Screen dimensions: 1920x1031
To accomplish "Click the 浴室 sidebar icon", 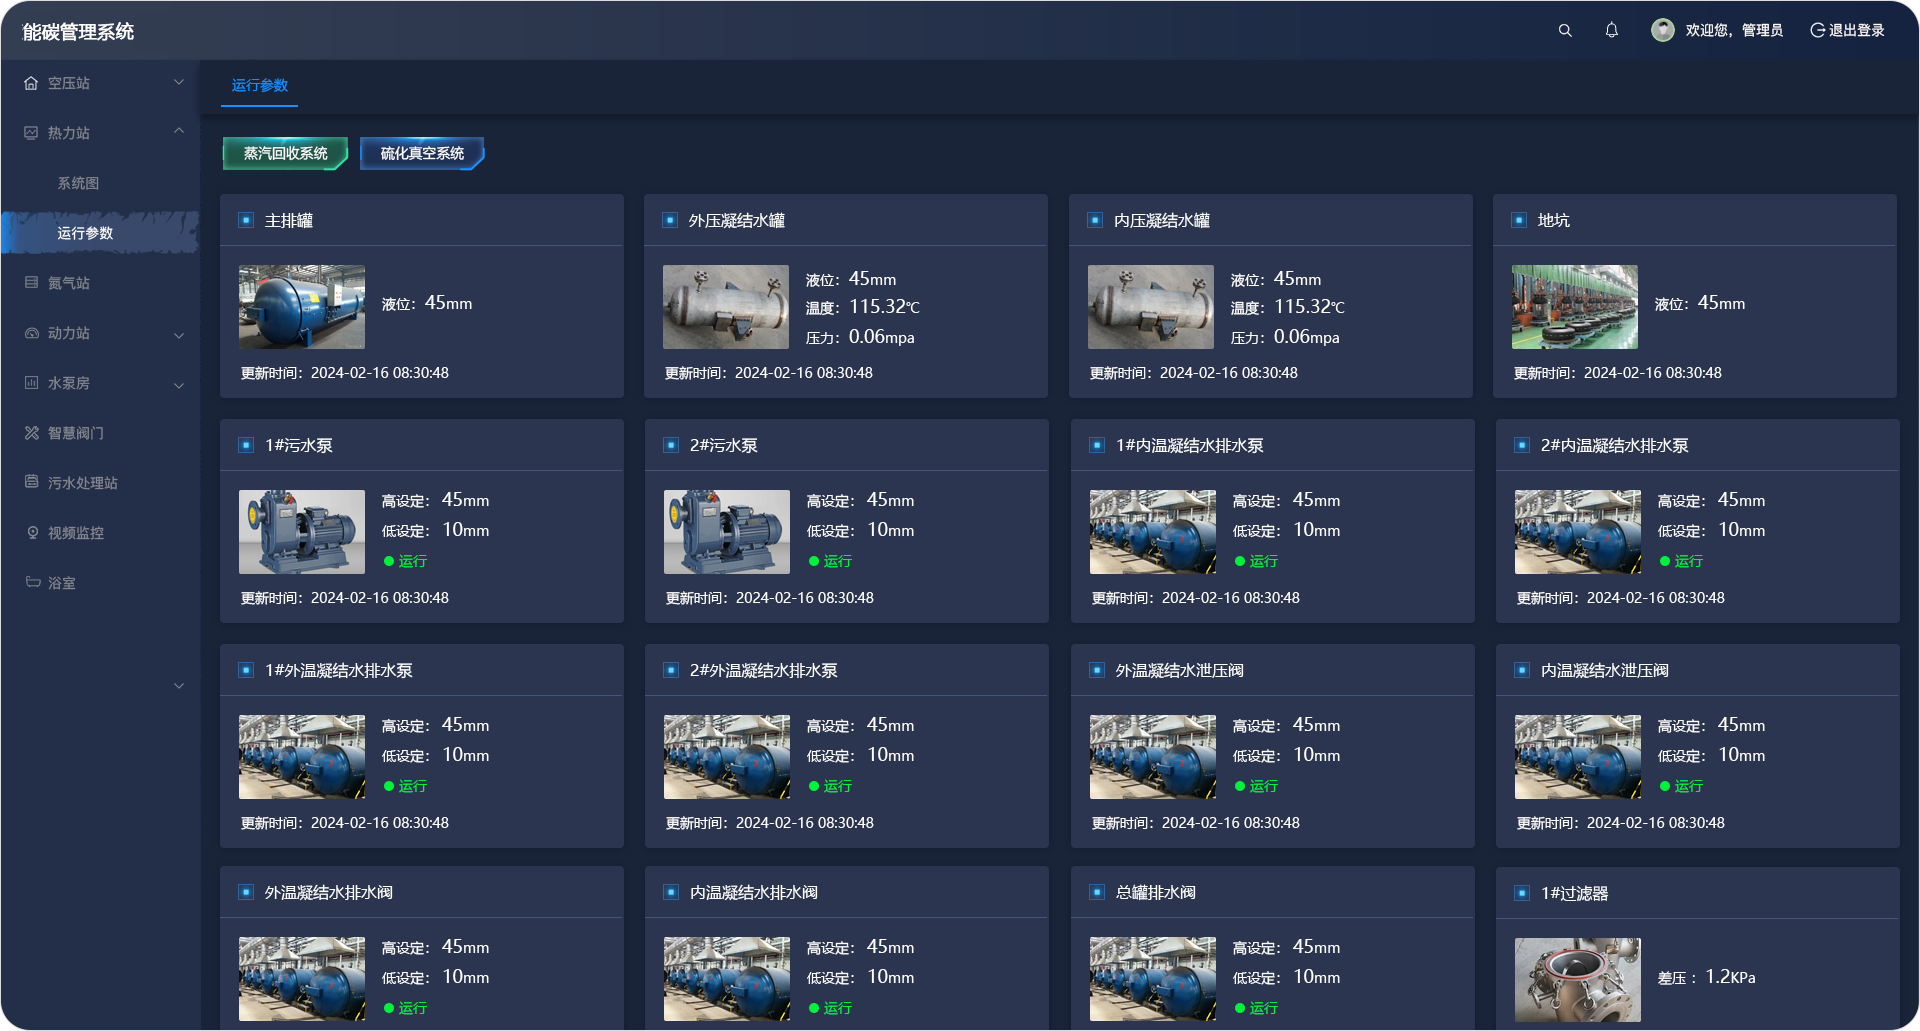I will pos(32,582).
